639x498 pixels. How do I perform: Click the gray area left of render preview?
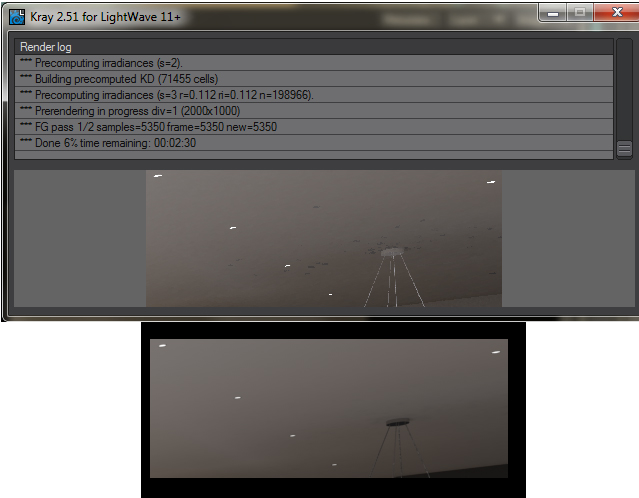point(80,238)
